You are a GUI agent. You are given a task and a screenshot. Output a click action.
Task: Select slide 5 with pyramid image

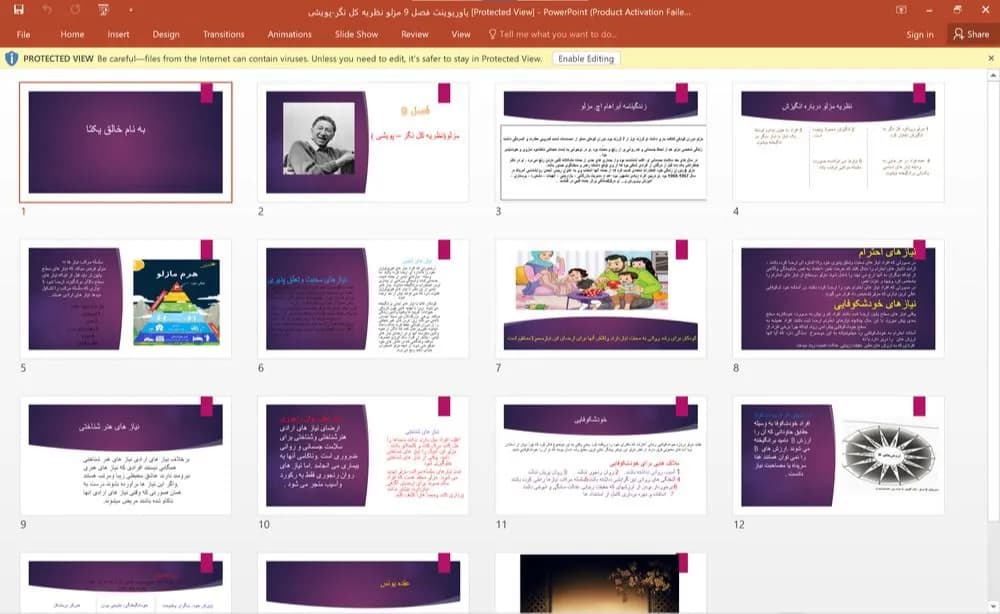point(126,298)
